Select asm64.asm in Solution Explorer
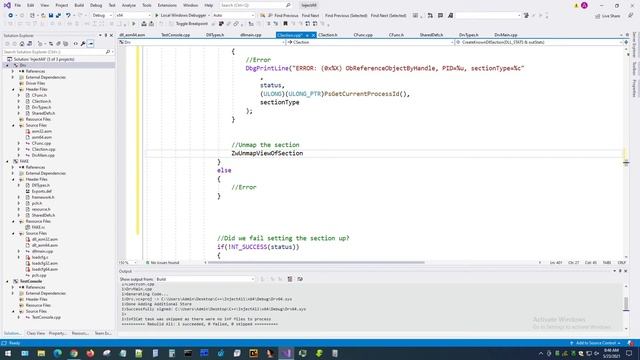The height and width of the screenshot is (360, 640). tap(42, 137)
